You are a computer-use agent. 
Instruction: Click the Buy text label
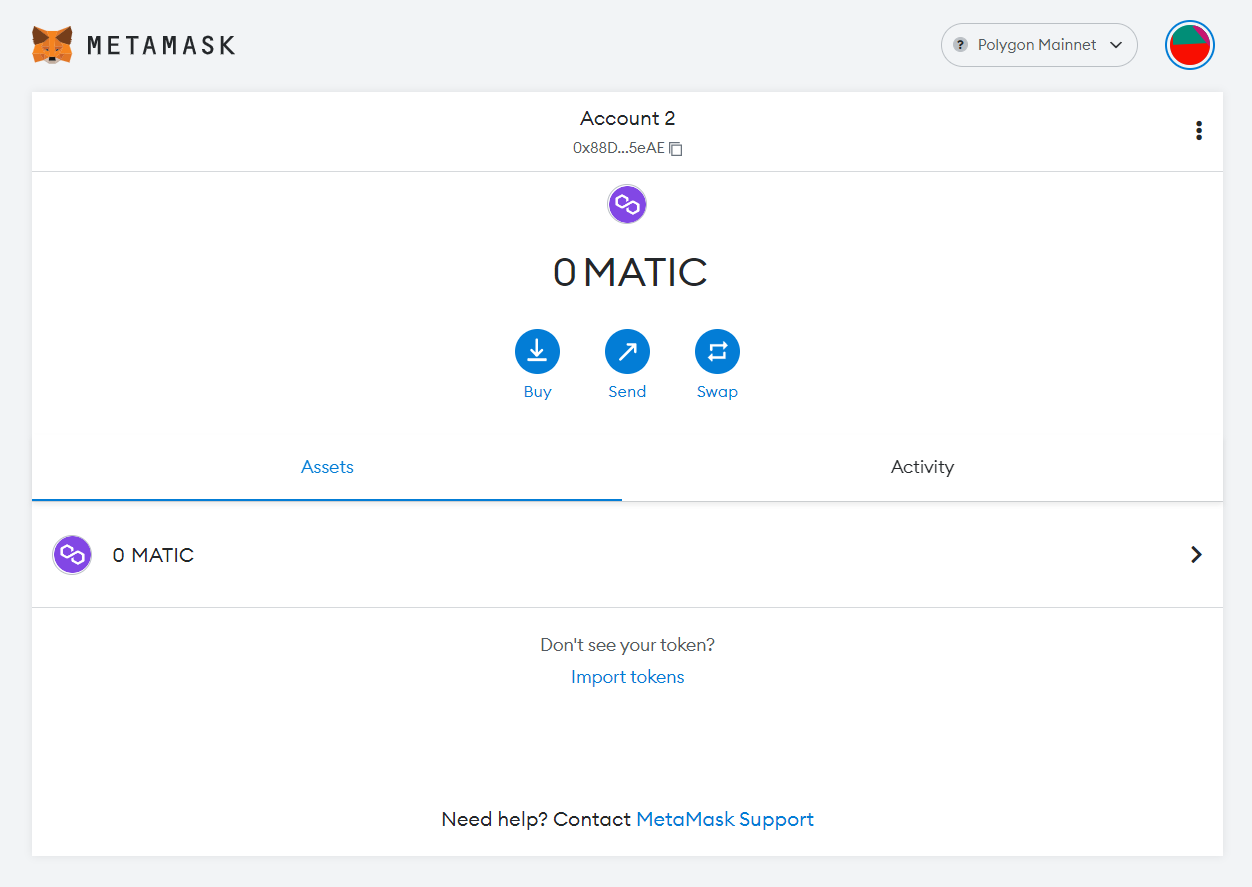[537, 392]
